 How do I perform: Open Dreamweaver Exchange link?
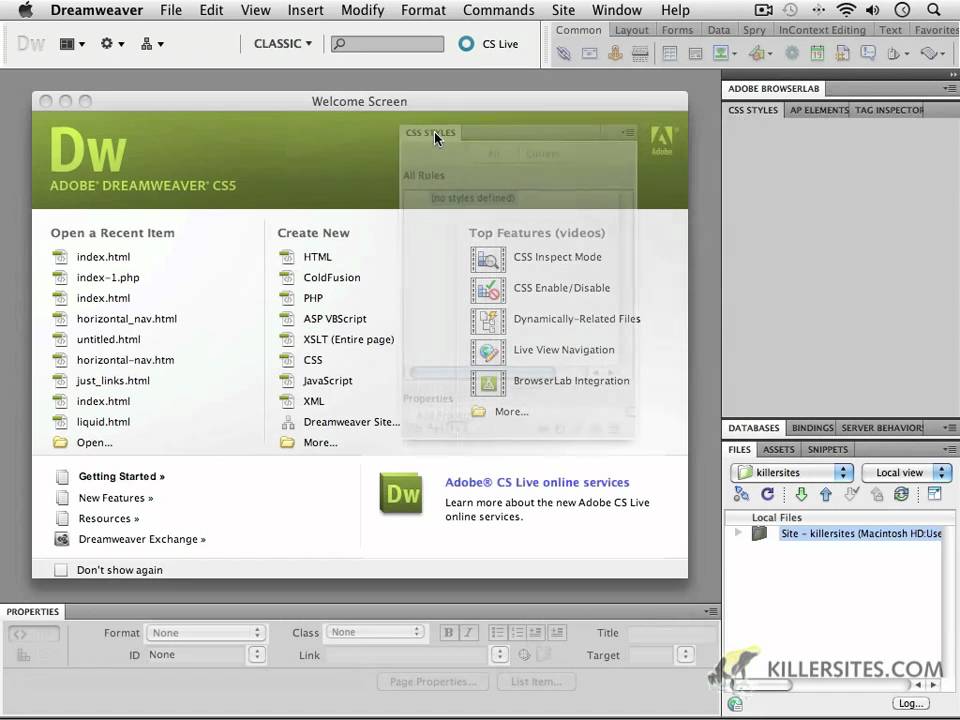tap(142, 539)
